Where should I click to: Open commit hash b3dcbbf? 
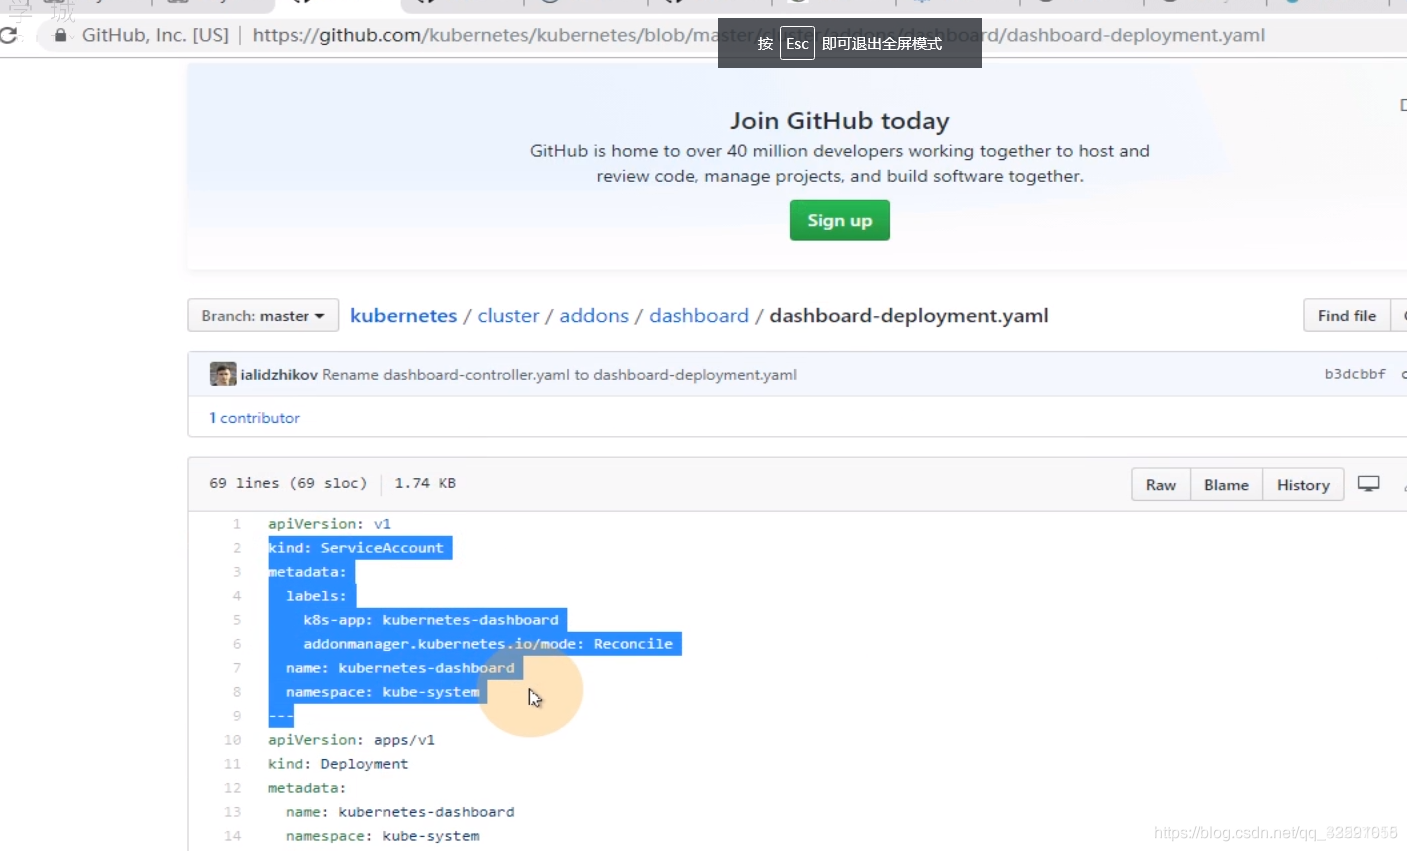point(1355,374)
